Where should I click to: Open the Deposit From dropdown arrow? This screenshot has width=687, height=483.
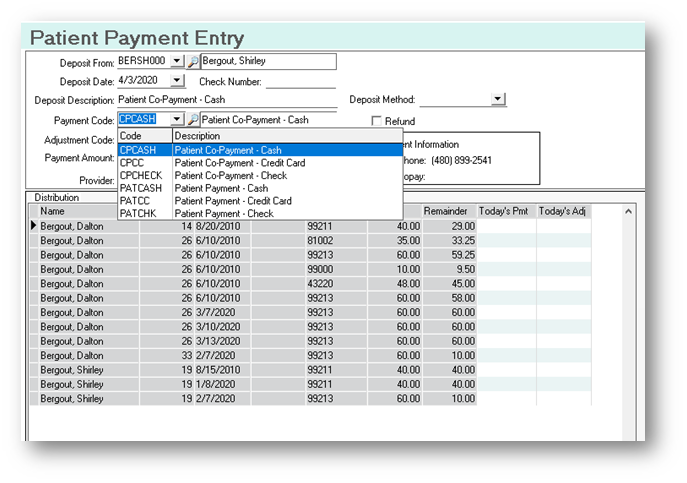[177, 62]
